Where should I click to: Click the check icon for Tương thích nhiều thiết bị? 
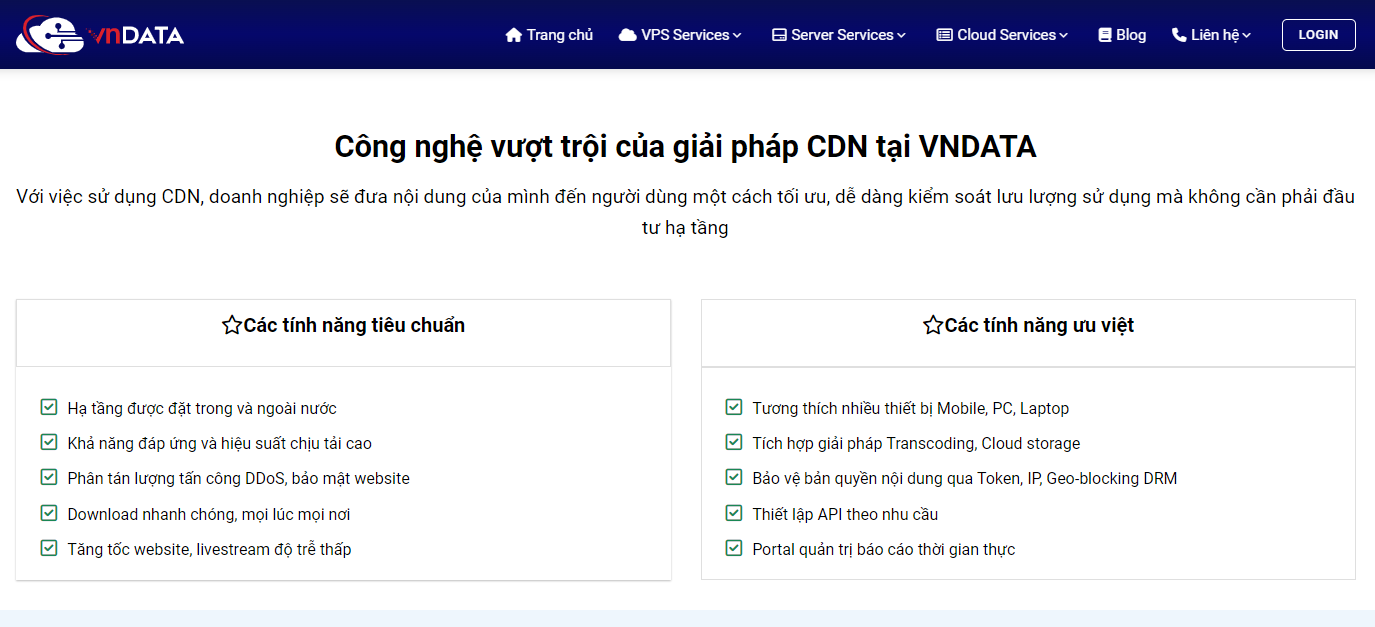(x=733, y=407)
